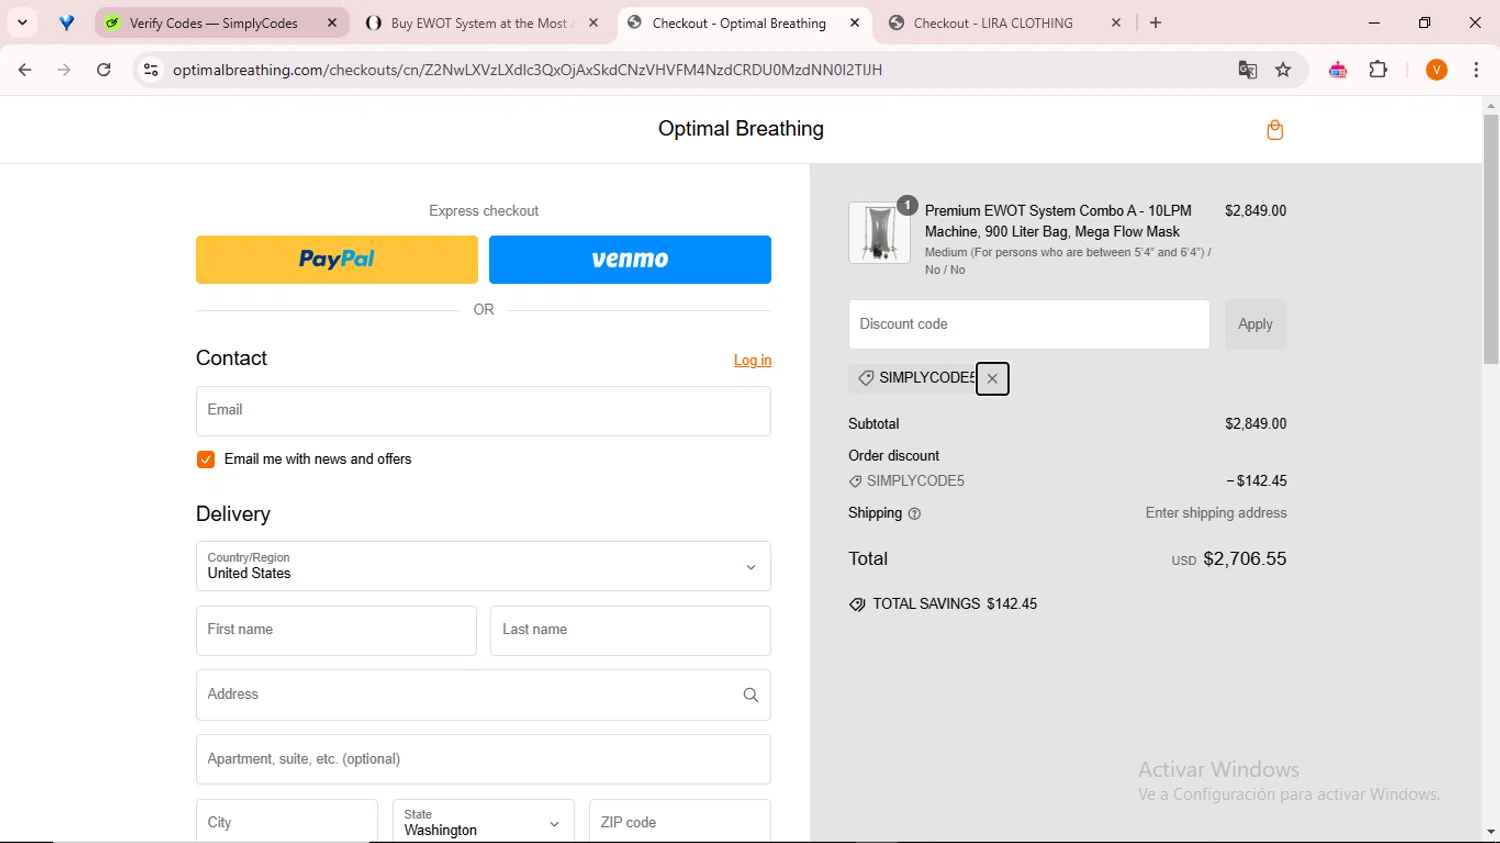1500x843 pixels.
Task: Open the tab search dropdown arrow
Action: point(22,23)
